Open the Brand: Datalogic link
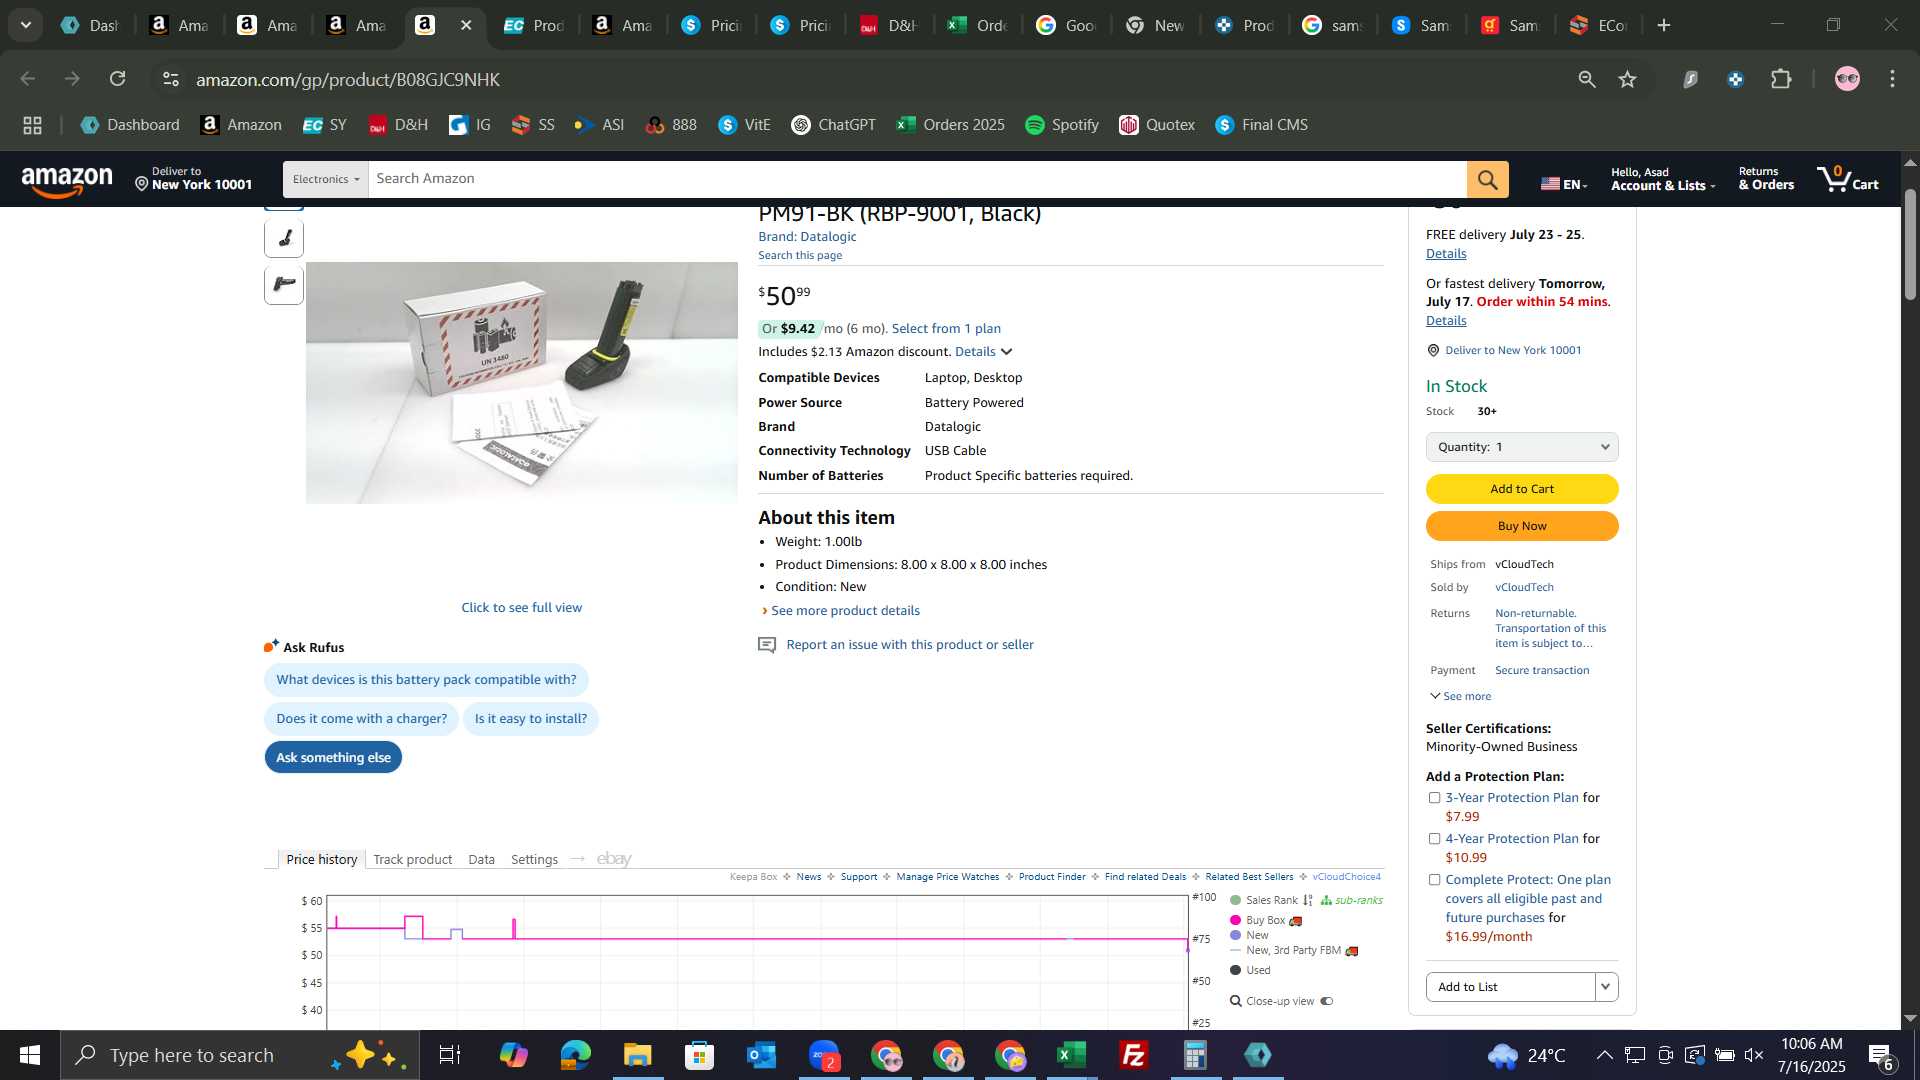 click(x=807, y=237)
